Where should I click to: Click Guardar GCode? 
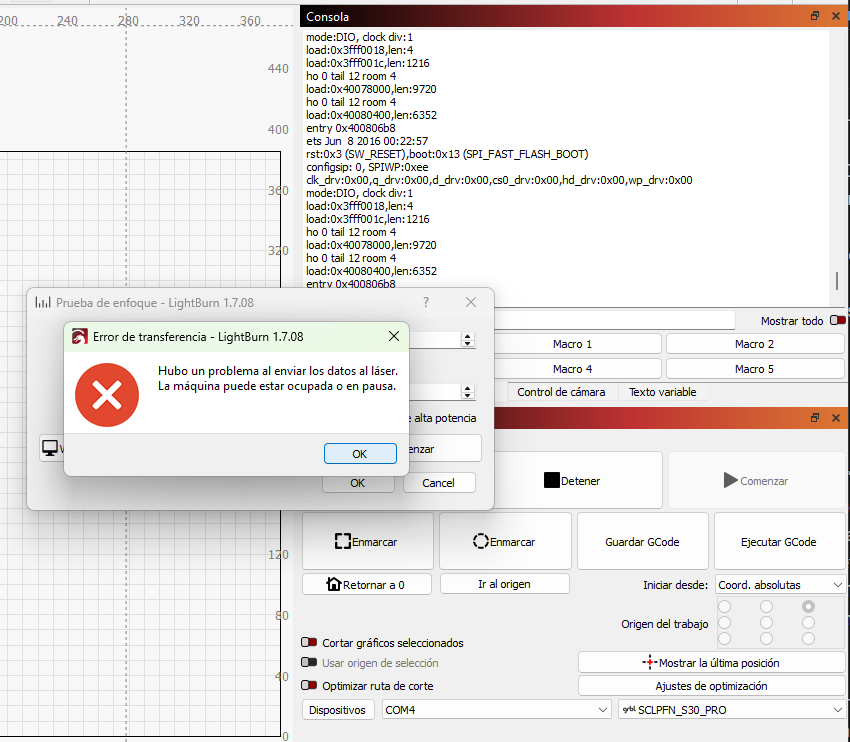642,541
